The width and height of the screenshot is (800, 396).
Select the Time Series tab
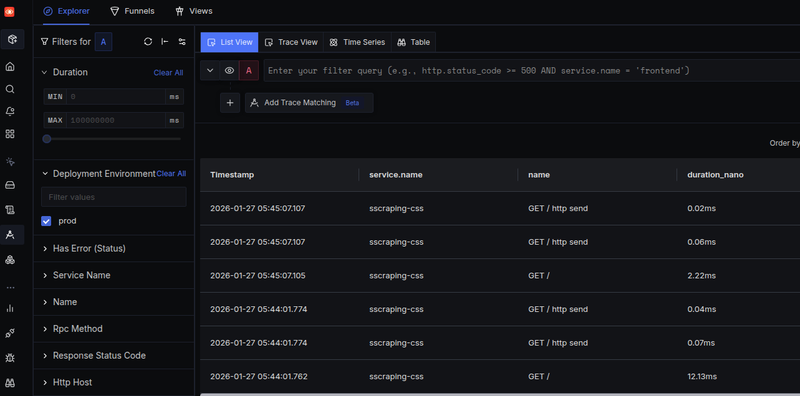pyautogui.click(x=357, y=42)
